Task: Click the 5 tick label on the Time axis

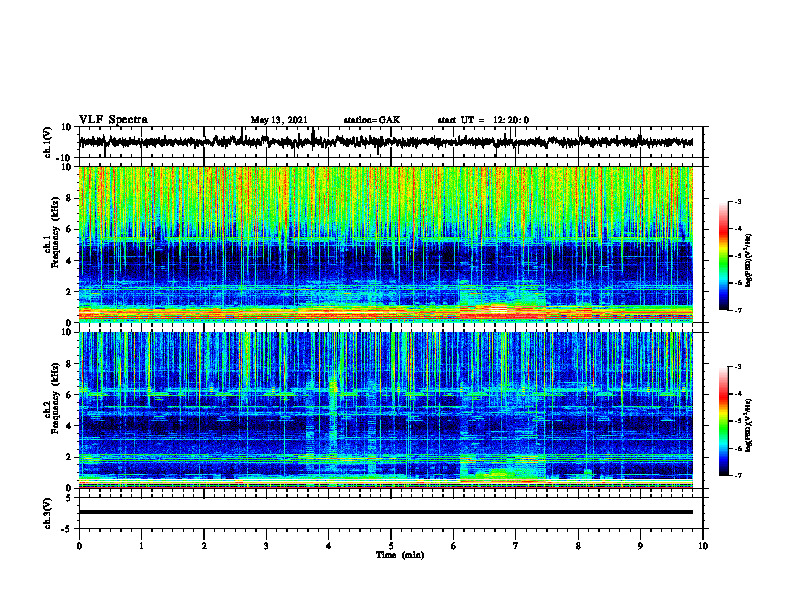Action: [x=391, y=546]
